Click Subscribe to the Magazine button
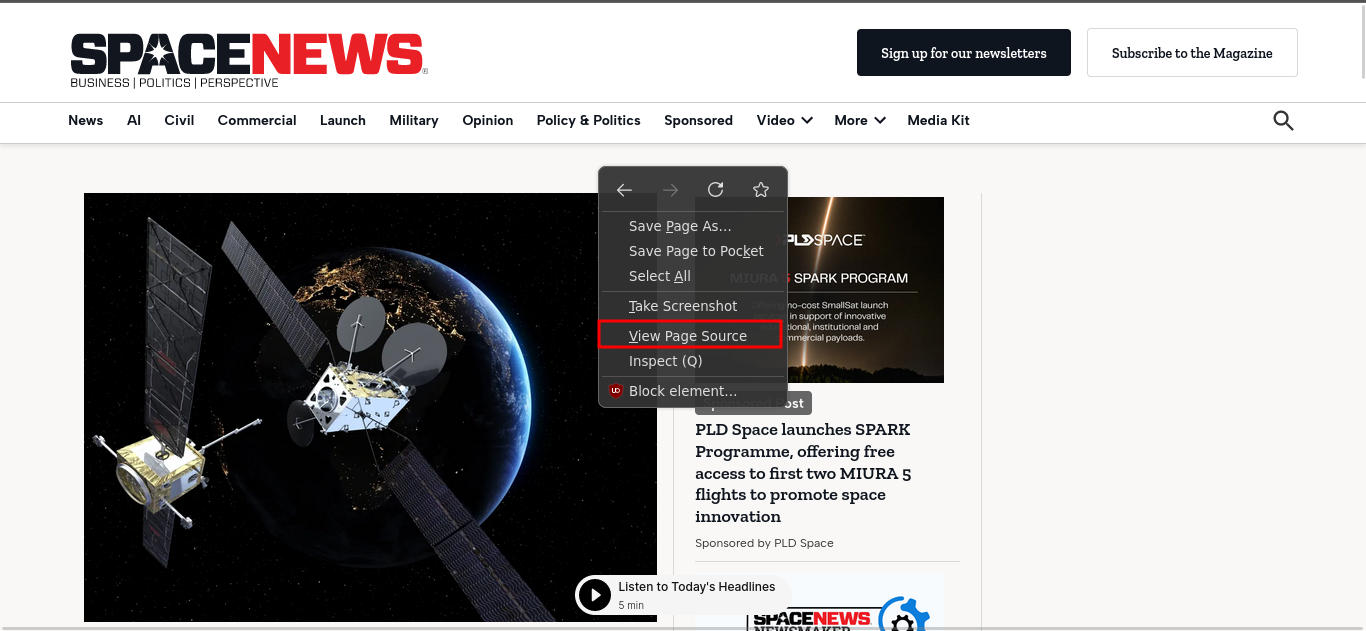Screen dimensions: 1366x631 [x=1192, y=53]
